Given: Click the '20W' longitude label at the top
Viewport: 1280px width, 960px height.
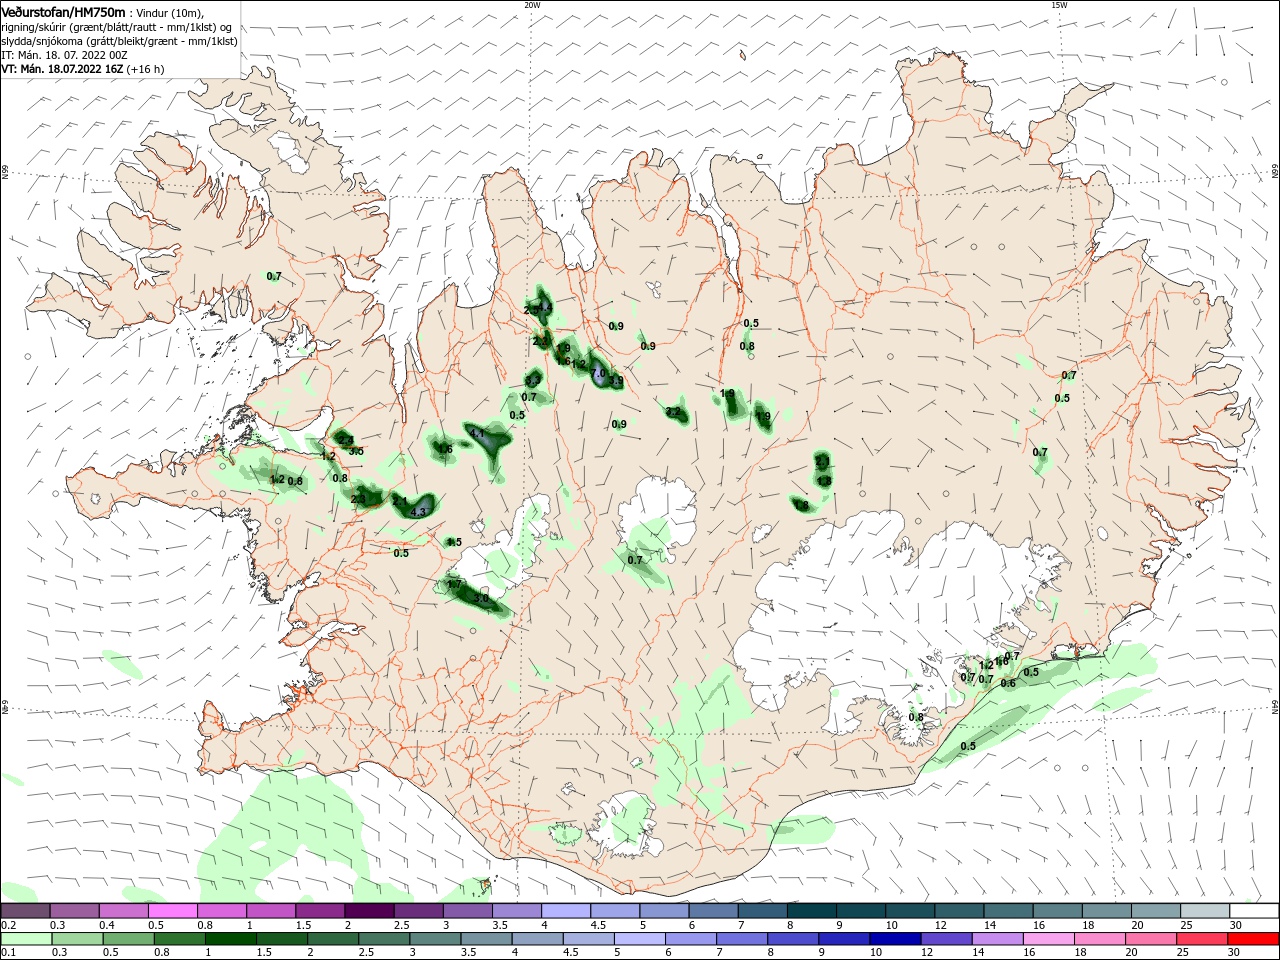Looking at the screenshot, I should (x=532, y=5).
